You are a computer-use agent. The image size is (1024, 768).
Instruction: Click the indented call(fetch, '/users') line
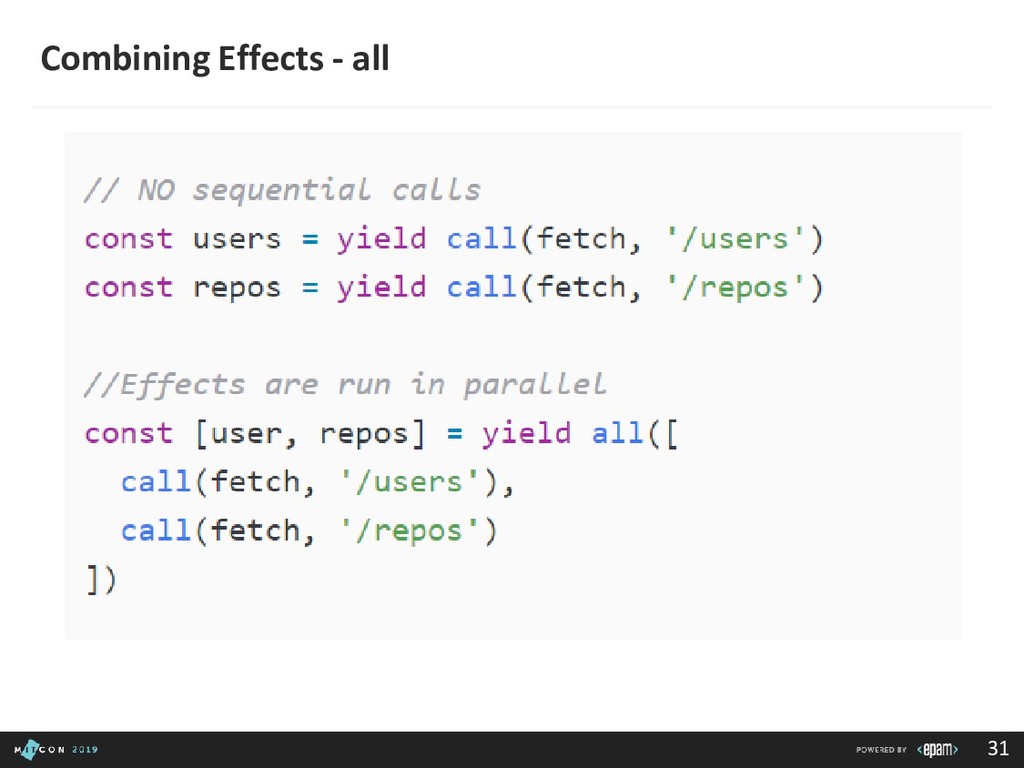[x=318, y=483]
